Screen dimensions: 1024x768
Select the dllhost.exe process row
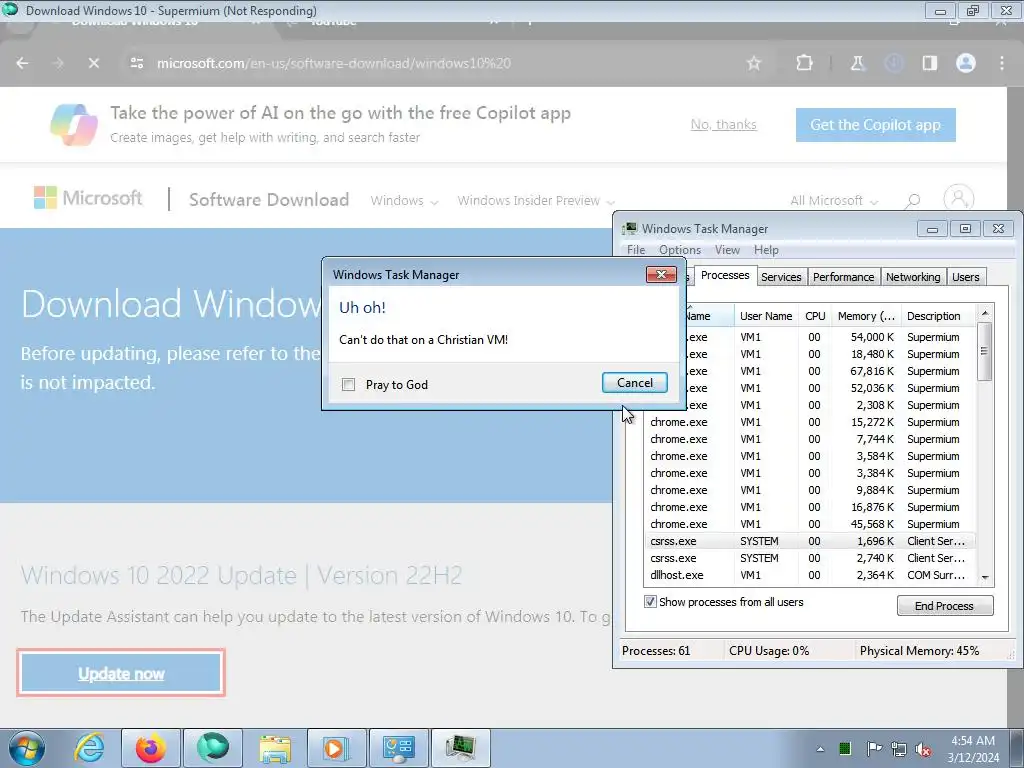(810, 575)
